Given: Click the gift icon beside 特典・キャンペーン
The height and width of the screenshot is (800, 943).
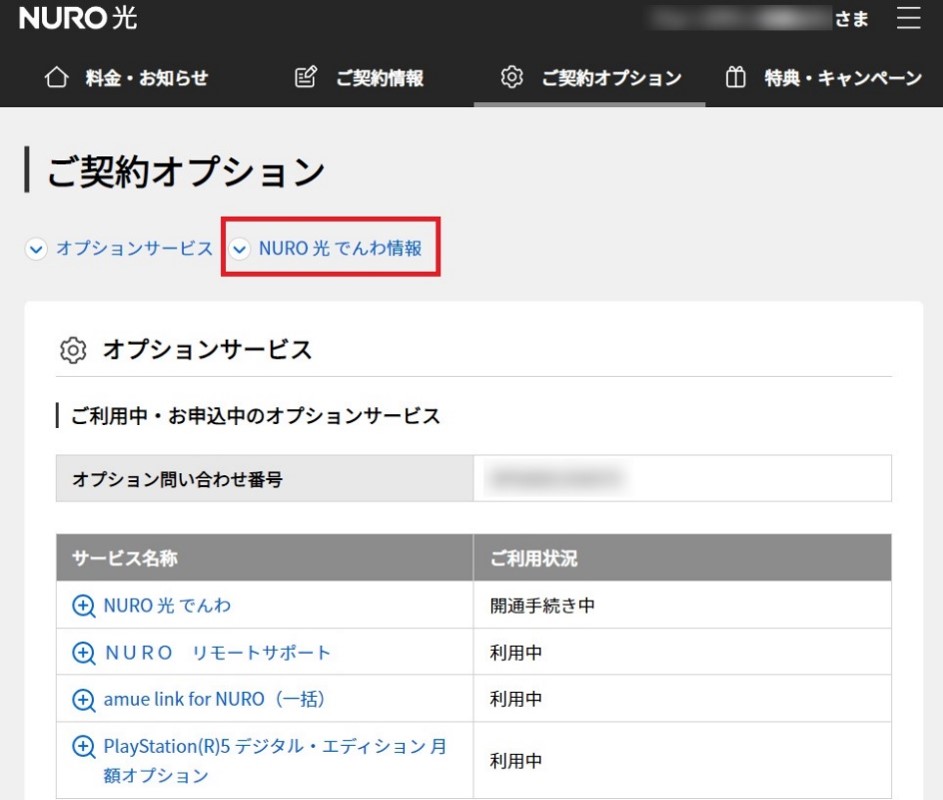Looking at the screenshot, I should (735, 78).
